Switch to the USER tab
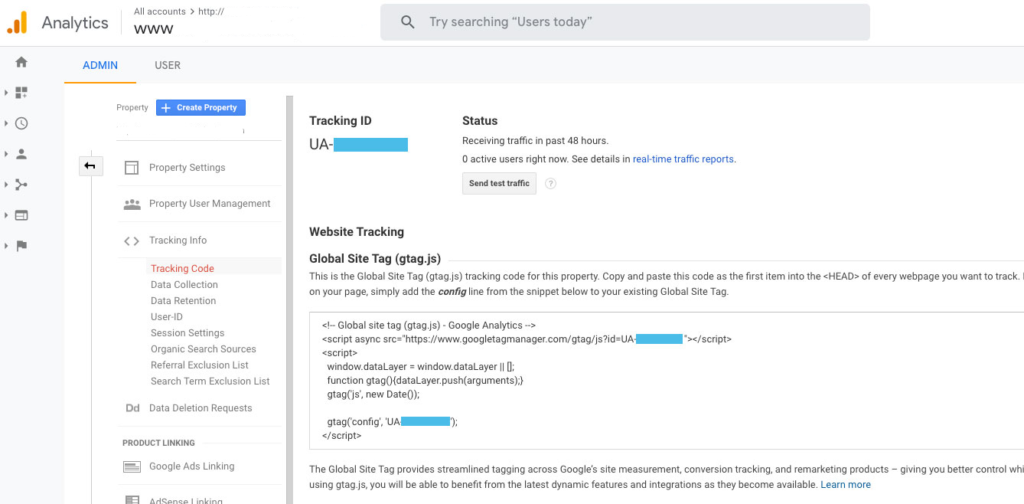This screenshot has width=1024, height=504. tap(168, 65)
